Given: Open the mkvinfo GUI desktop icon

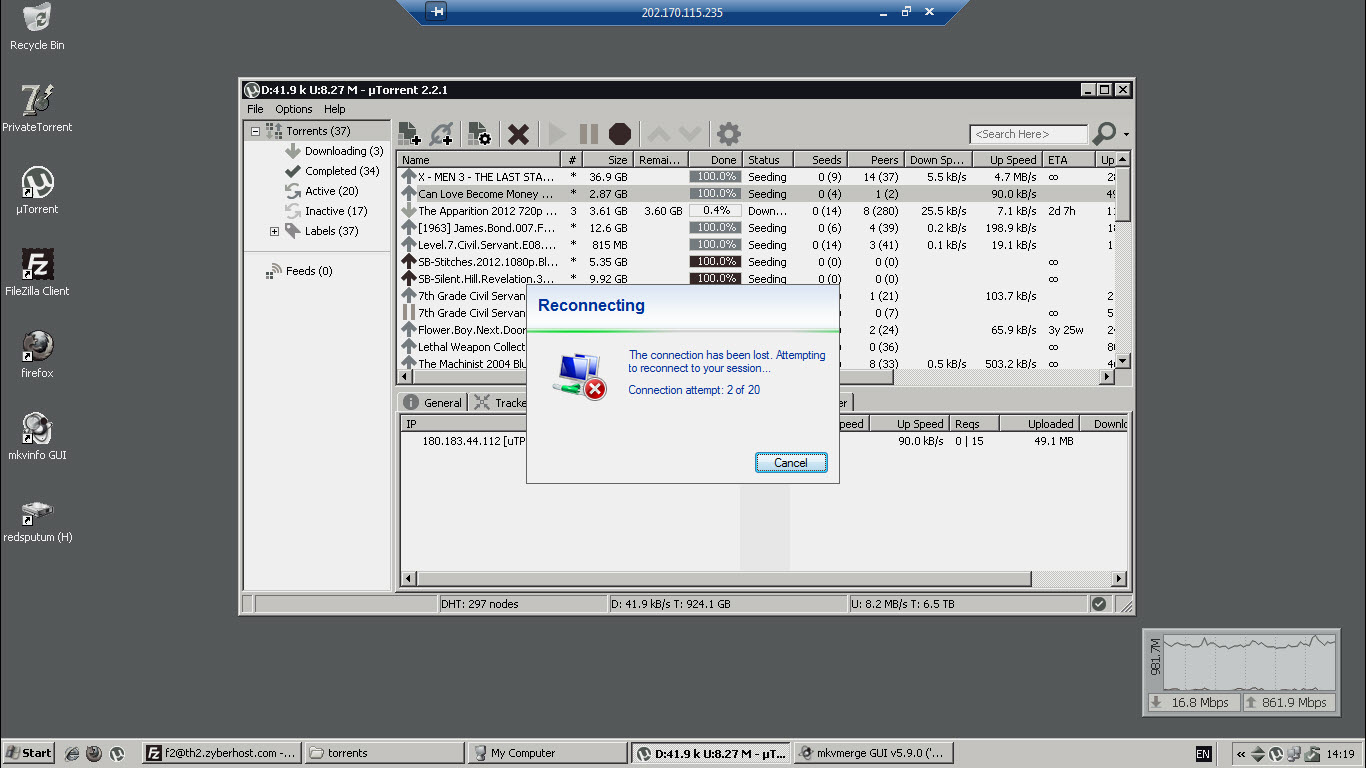Looking at the screenshot, I should tap(37, 437).
